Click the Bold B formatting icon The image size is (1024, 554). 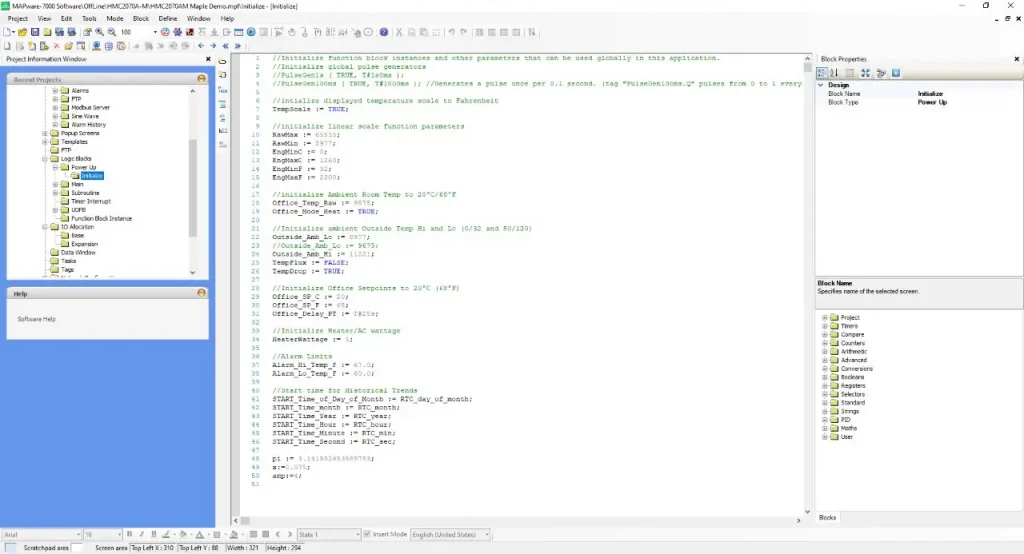(129, 534)
